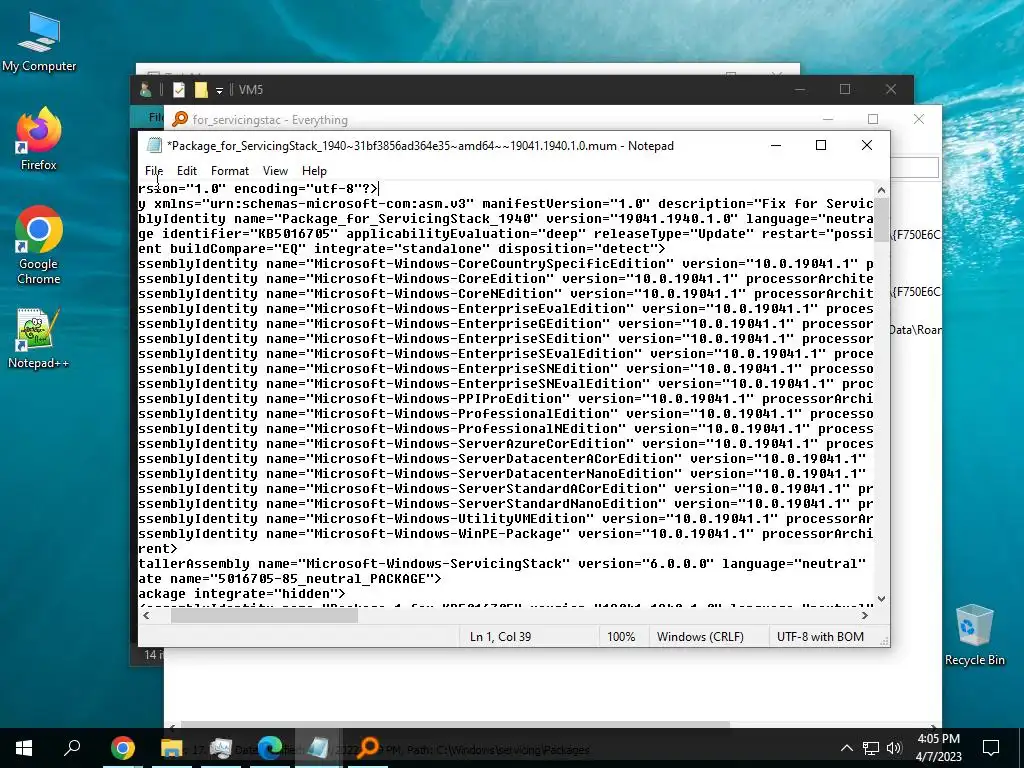Click the checkmark properties icon in VM5 title bar
The image size is (1024, 768).
click(178, 90)
